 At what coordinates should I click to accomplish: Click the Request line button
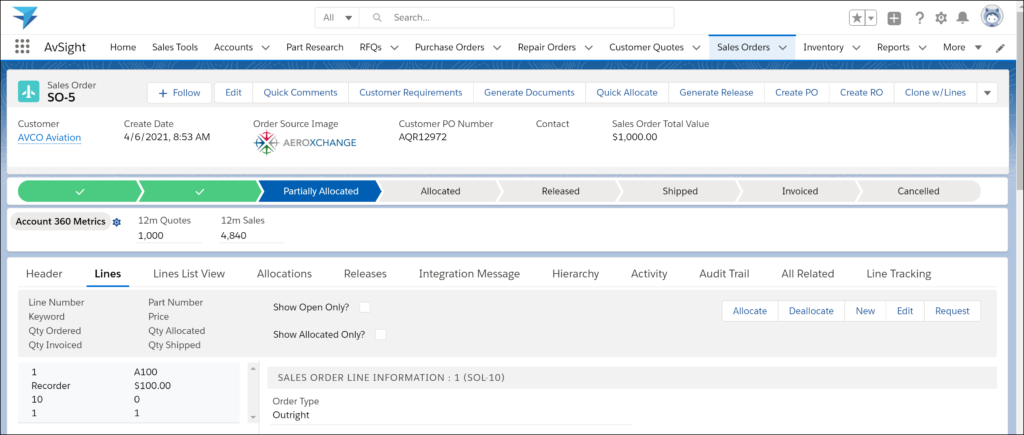[x=952, y=311]
